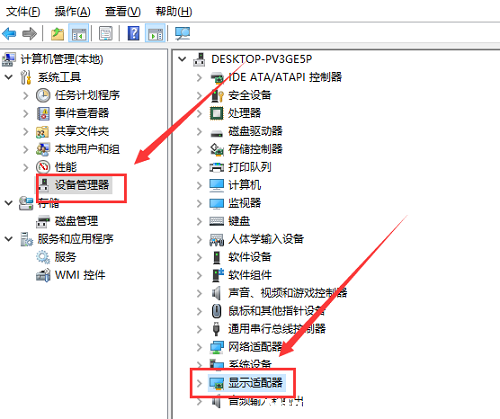The height and width of the screenshot is (419, 500).
Task: Expand the 任务计划程序 node
Action: (x=26, y=95)
